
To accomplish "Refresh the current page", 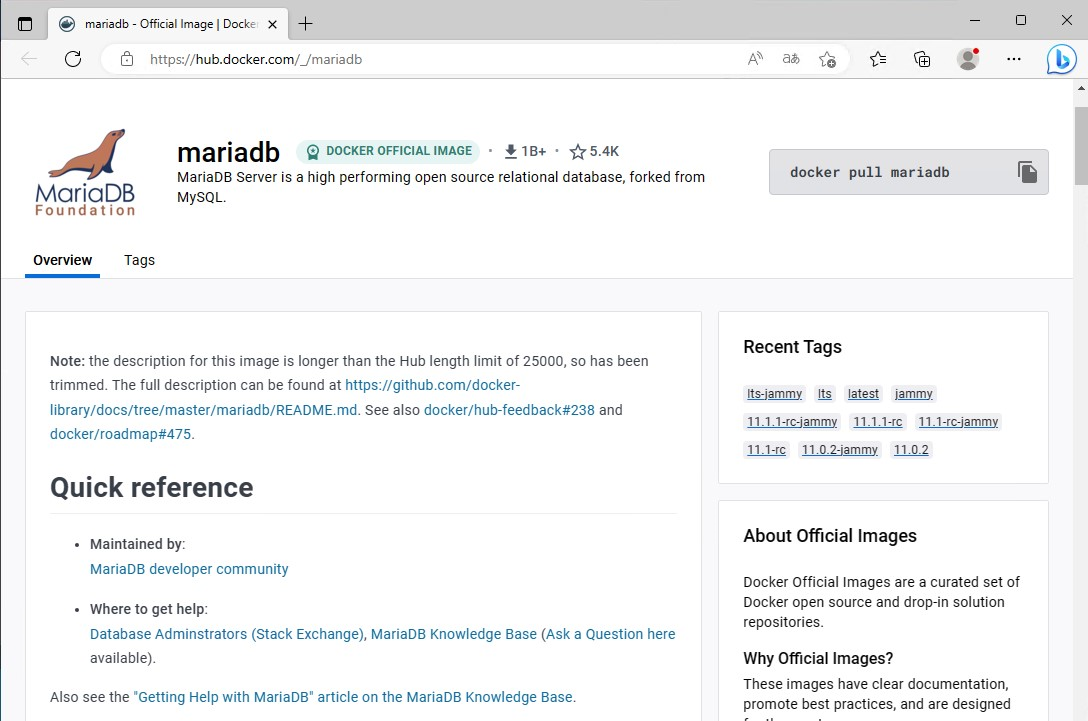I will coord(73,59).
